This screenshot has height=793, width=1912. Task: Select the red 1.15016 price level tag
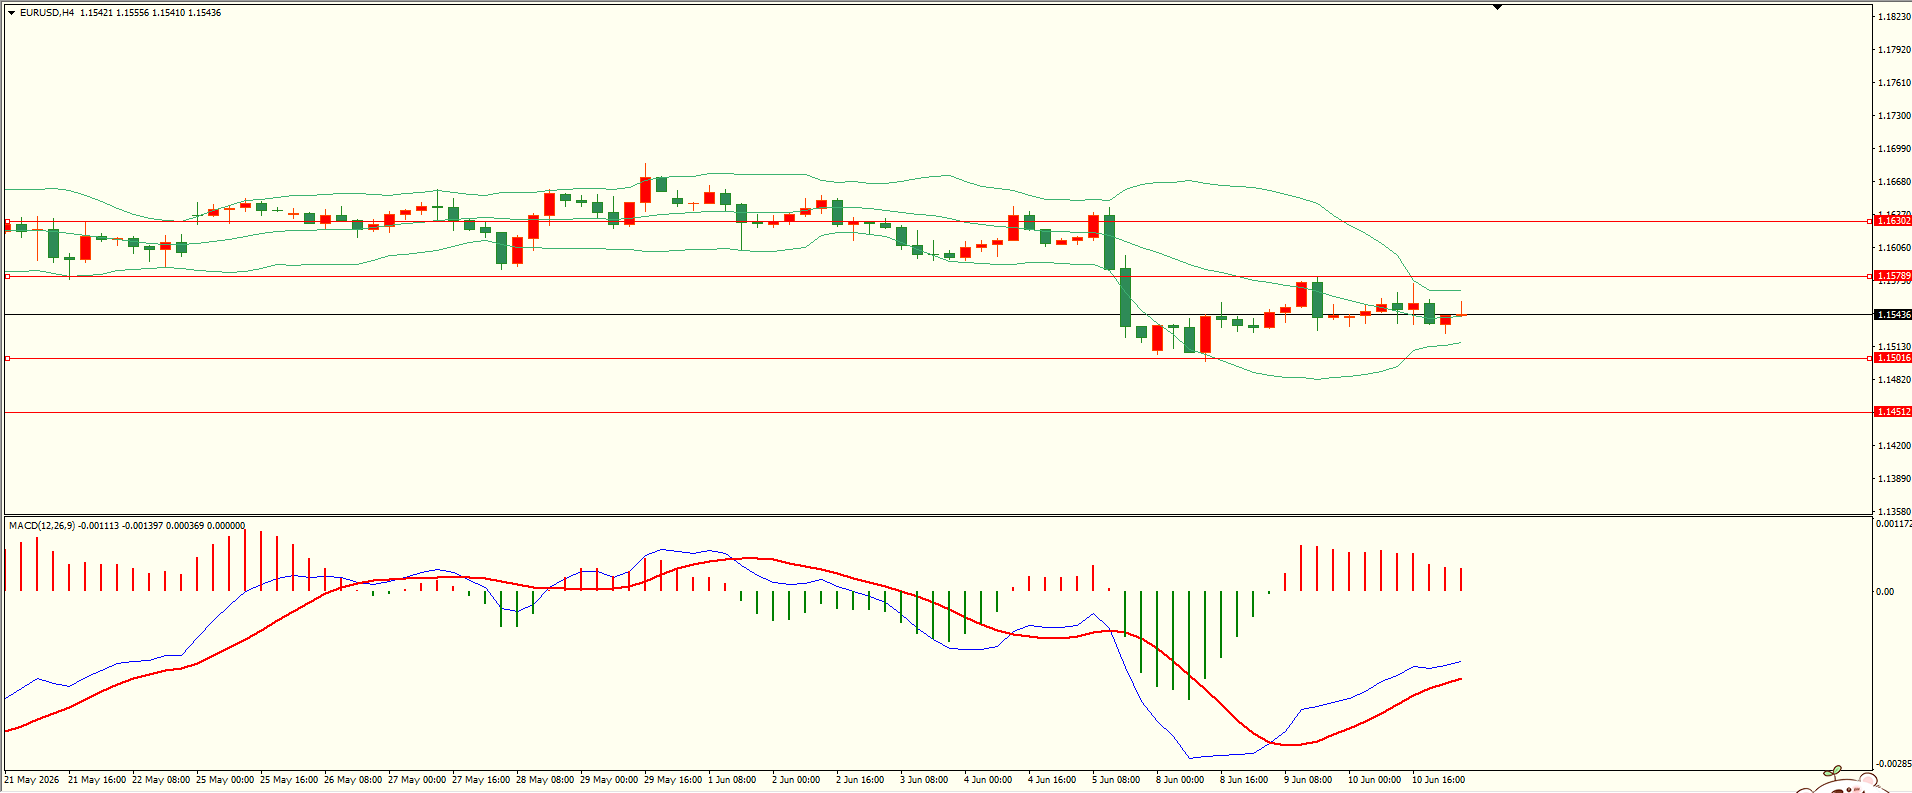click(x=1893, y=358)
